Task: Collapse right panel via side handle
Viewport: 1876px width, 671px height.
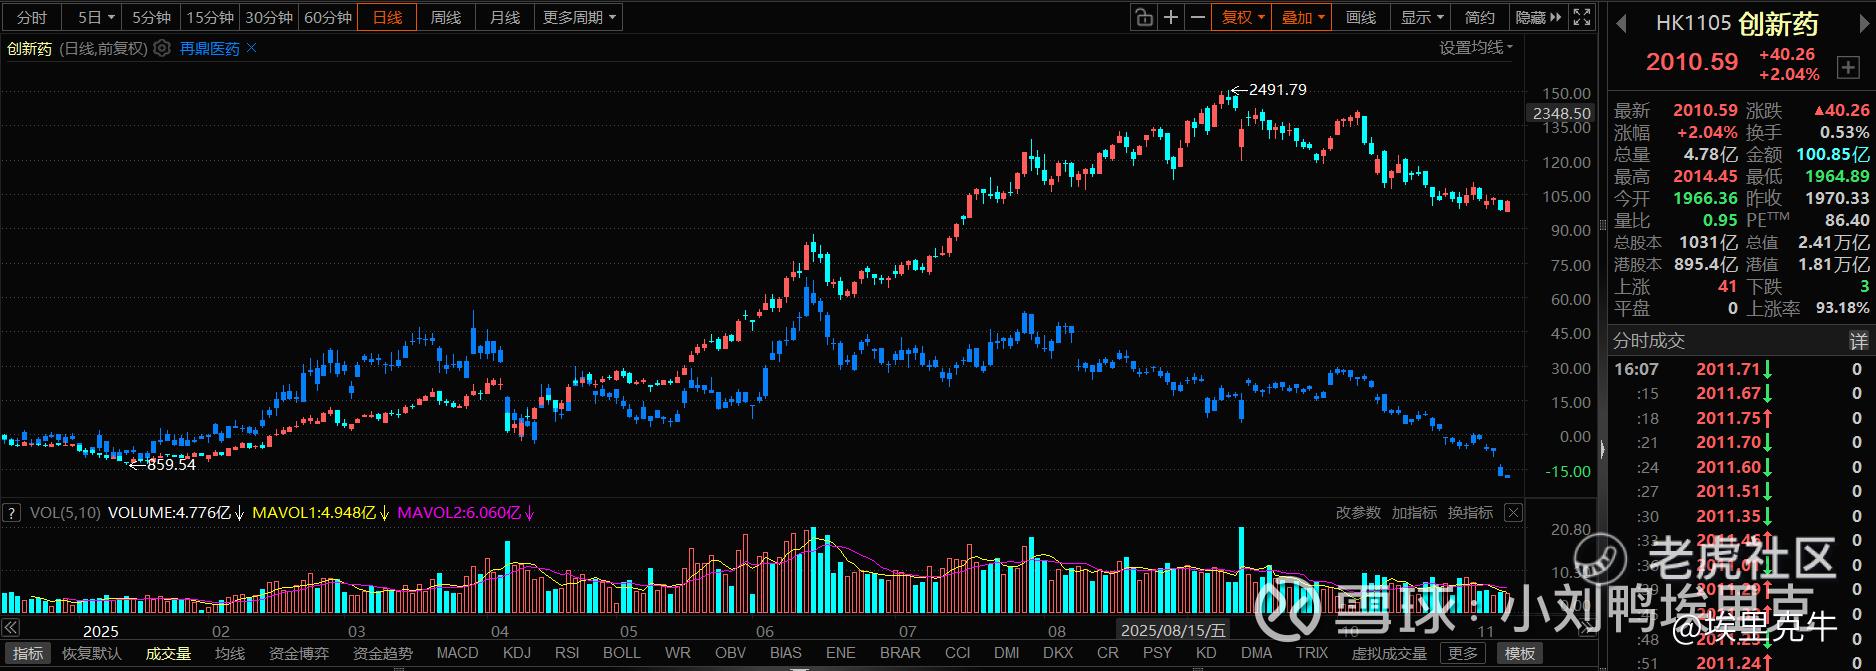Action: (x=1603, y=451)
